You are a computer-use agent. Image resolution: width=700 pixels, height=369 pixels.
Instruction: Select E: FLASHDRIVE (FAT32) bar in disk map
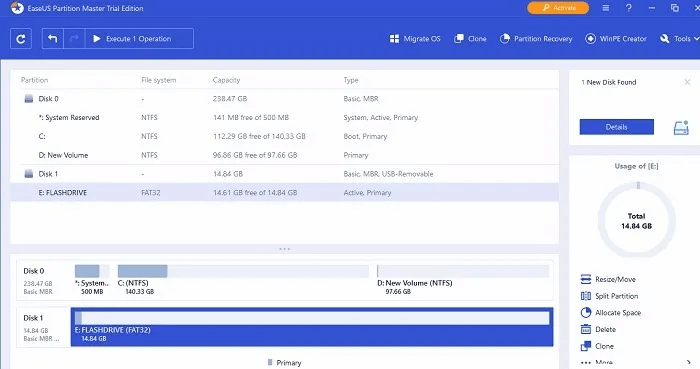(312, 327)
